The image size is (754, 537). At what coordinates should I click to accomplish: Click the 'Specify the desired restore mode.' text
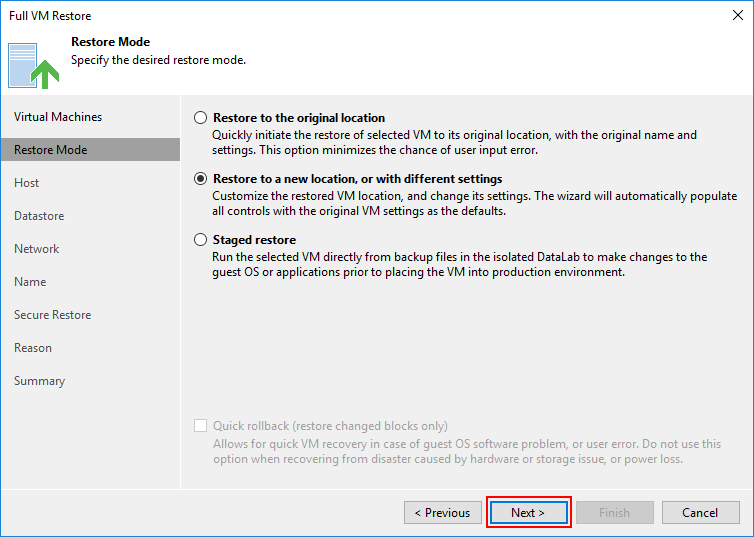pyautogui.click(x=158, y=60)
